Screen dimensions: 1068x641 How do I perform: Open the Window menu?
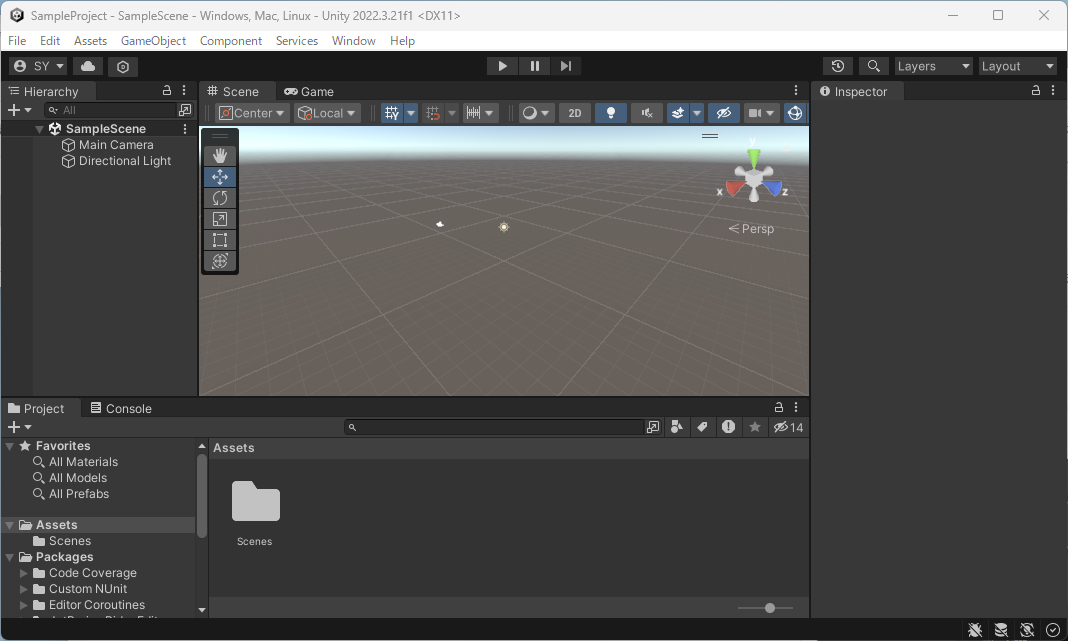point(354,41)
